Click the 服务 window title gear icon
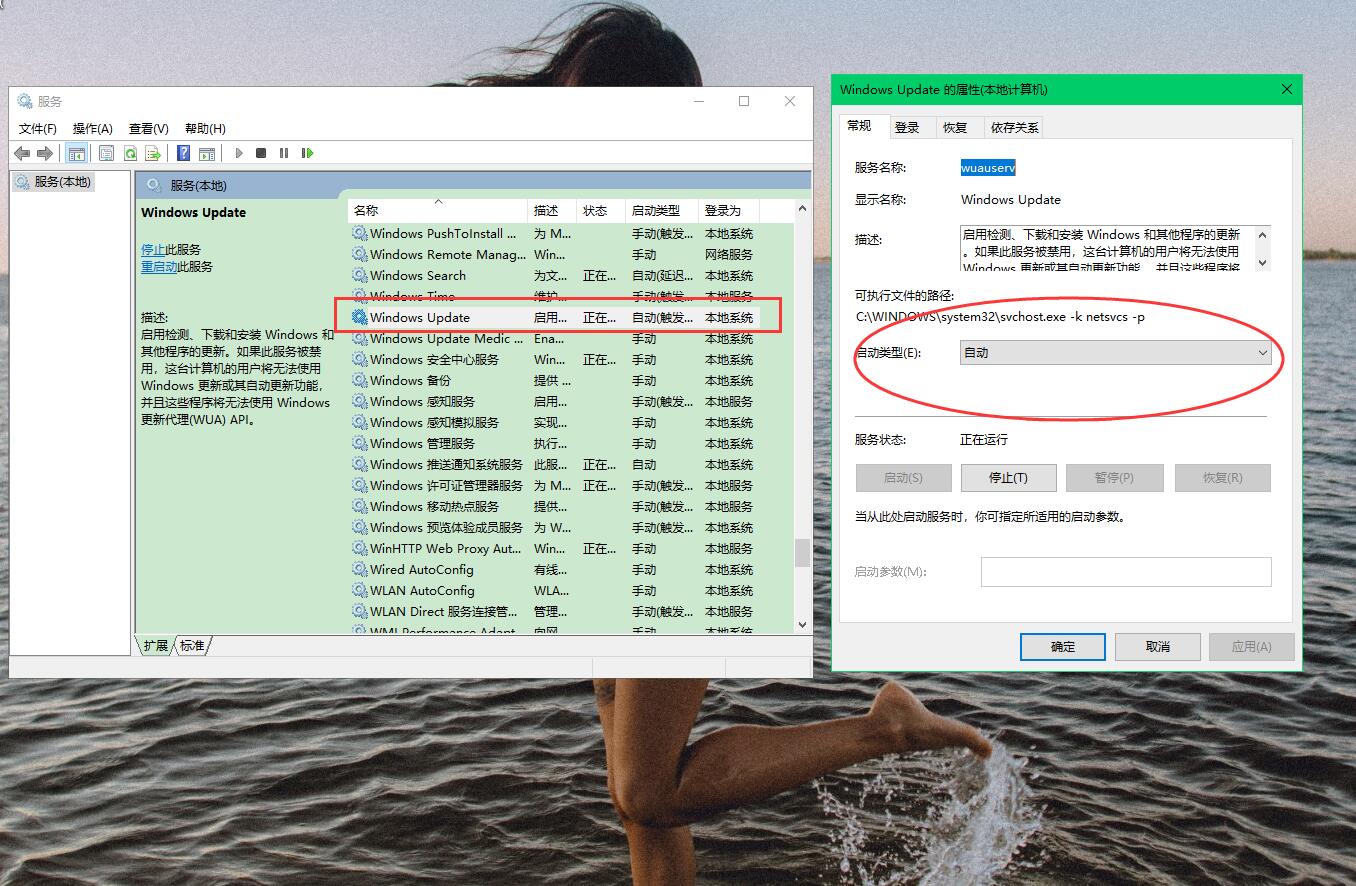The height and width of the screenshot is (886, 1356). point(25,101)
